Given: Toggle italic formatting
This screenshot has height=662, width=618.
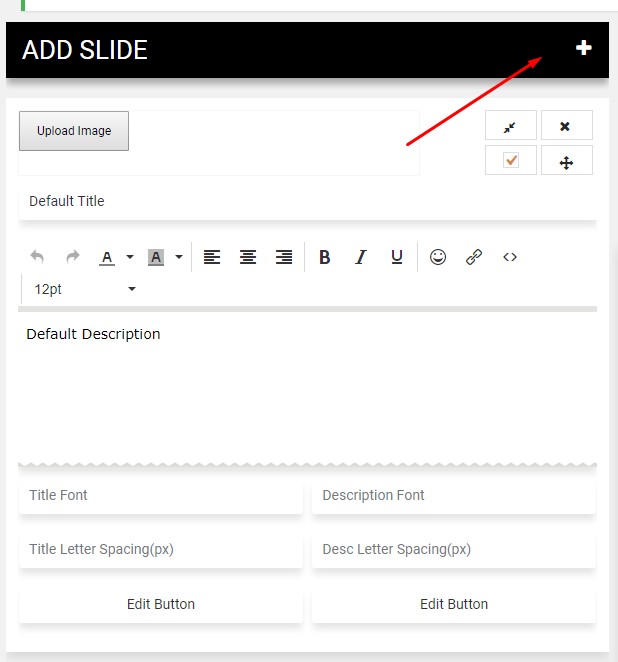Looking at the screenshot, I should (x=361, y=257).
